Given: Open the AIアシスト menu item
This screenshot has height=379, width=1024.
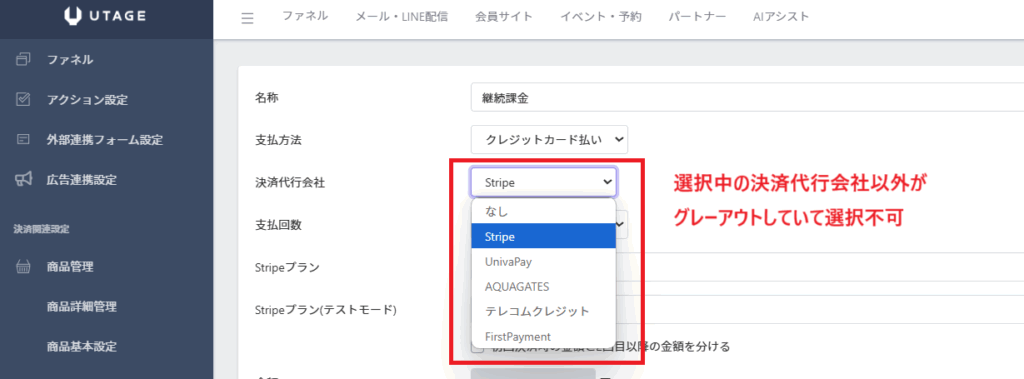Looking at the screenshot, I should point(781,17).
